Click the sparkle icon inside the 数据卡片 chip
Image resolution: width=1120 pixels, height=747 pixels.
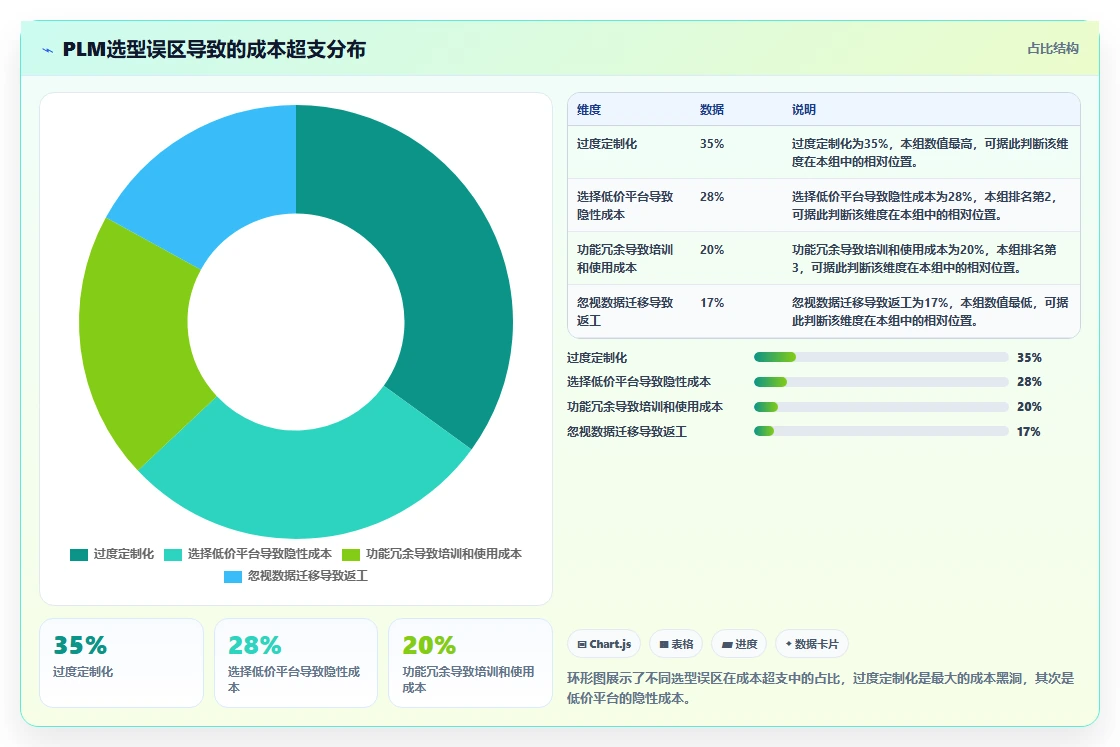tap(789, 644)
